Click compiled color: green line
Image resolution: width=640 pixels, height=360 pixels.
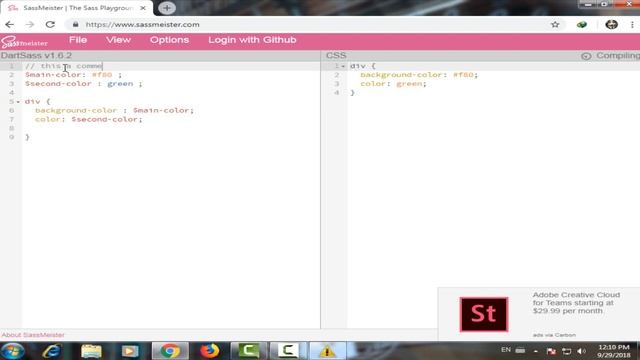point(393,84)
